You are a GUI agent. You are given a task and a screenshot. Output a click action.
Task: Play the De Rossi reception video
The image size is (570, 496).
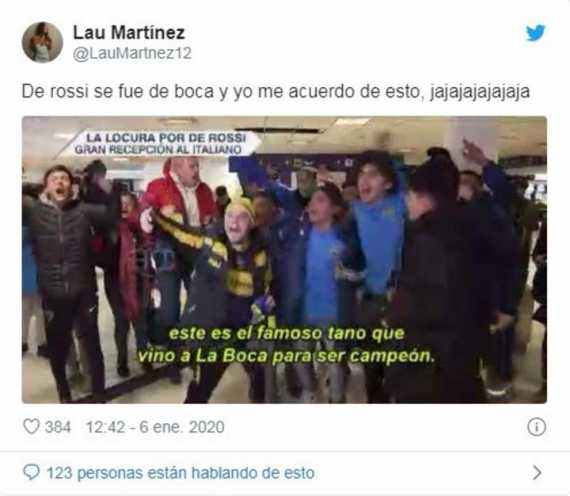point(284,260)
